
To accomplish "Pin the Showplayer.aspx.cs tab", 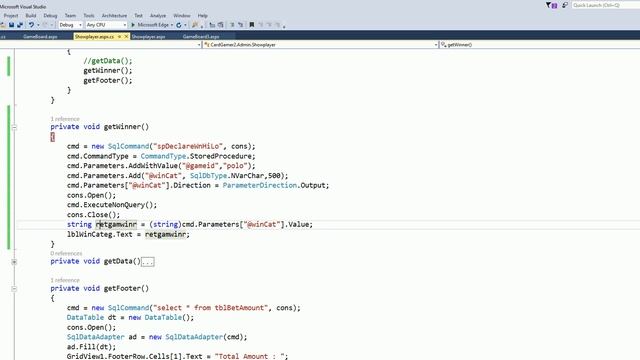I will click(120, 37).
